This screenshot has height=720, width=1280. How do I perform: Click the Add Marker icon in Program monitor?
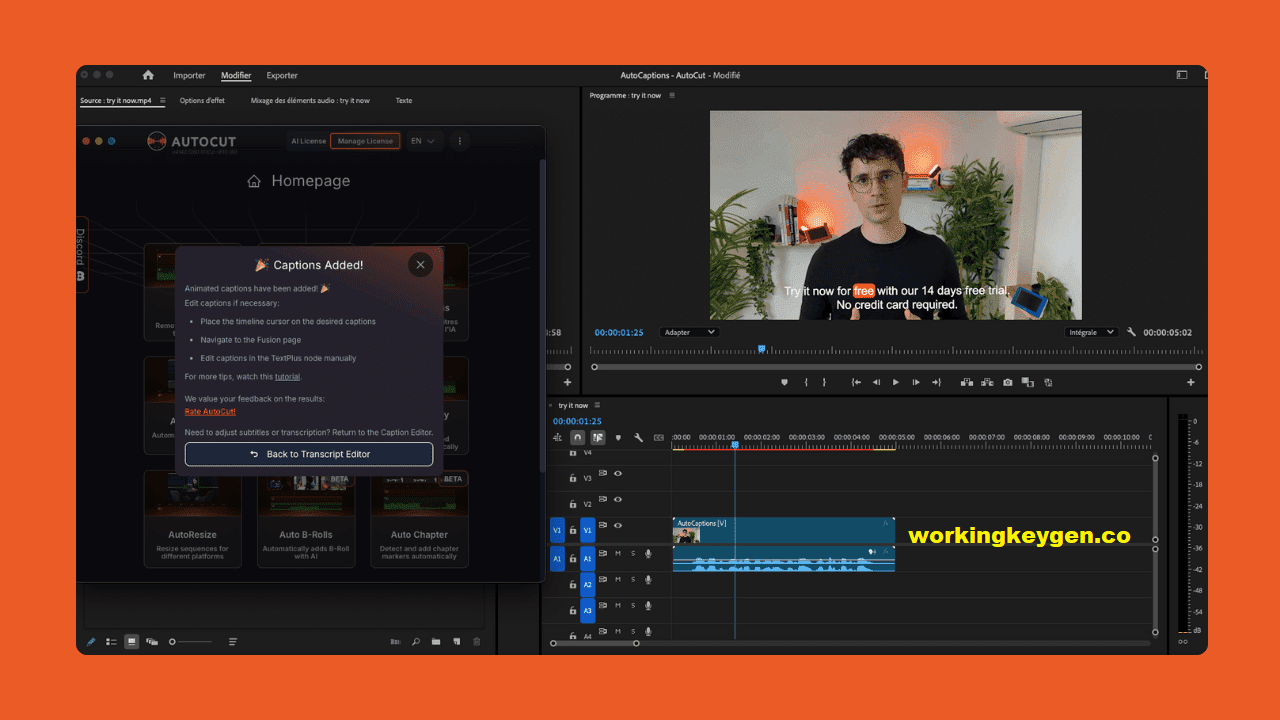point(786,382)
